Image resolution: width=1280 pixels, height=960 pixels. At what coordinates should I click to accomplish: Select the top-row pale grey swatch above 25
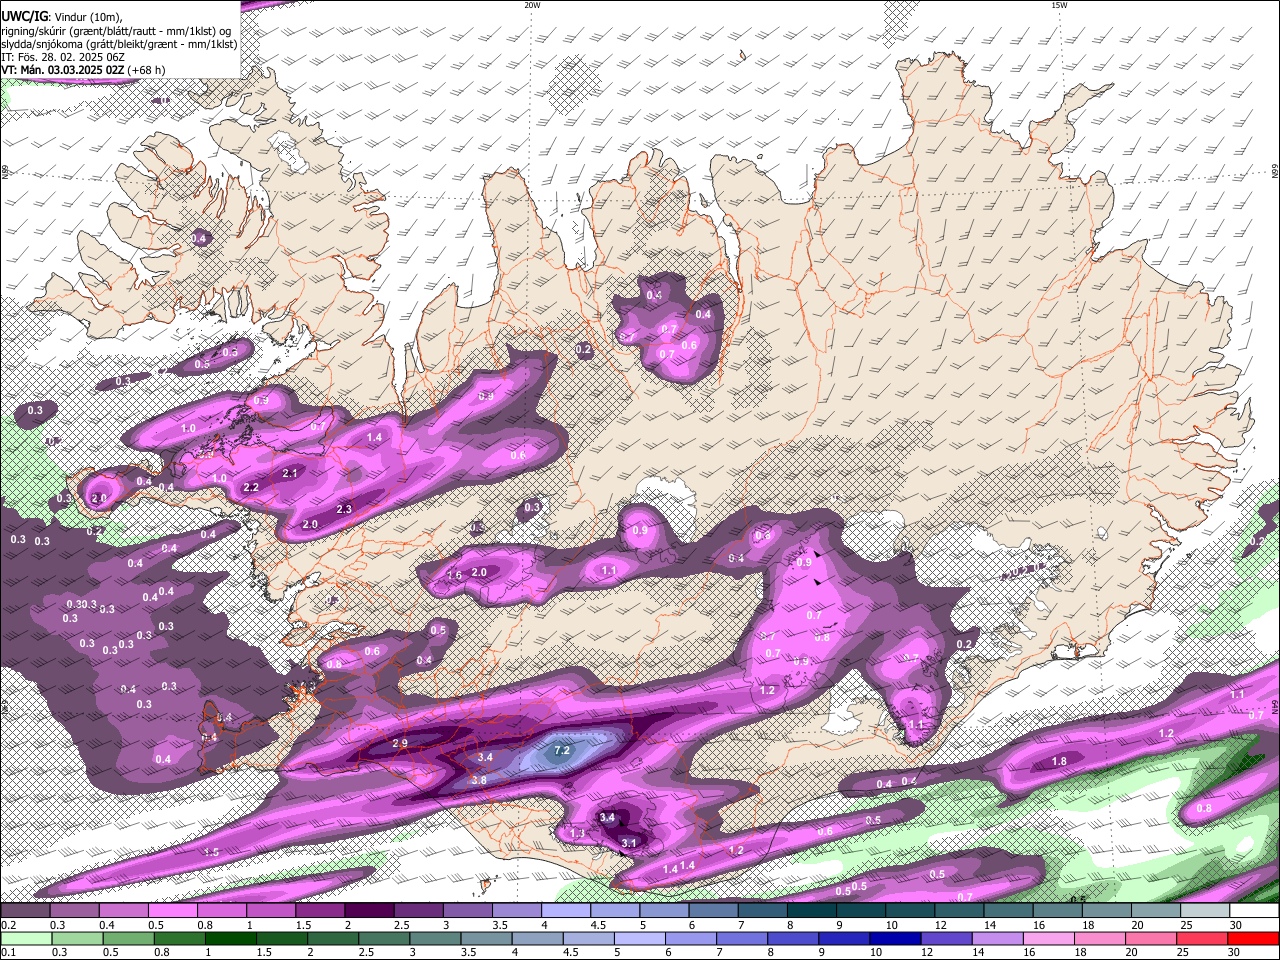1206,911
